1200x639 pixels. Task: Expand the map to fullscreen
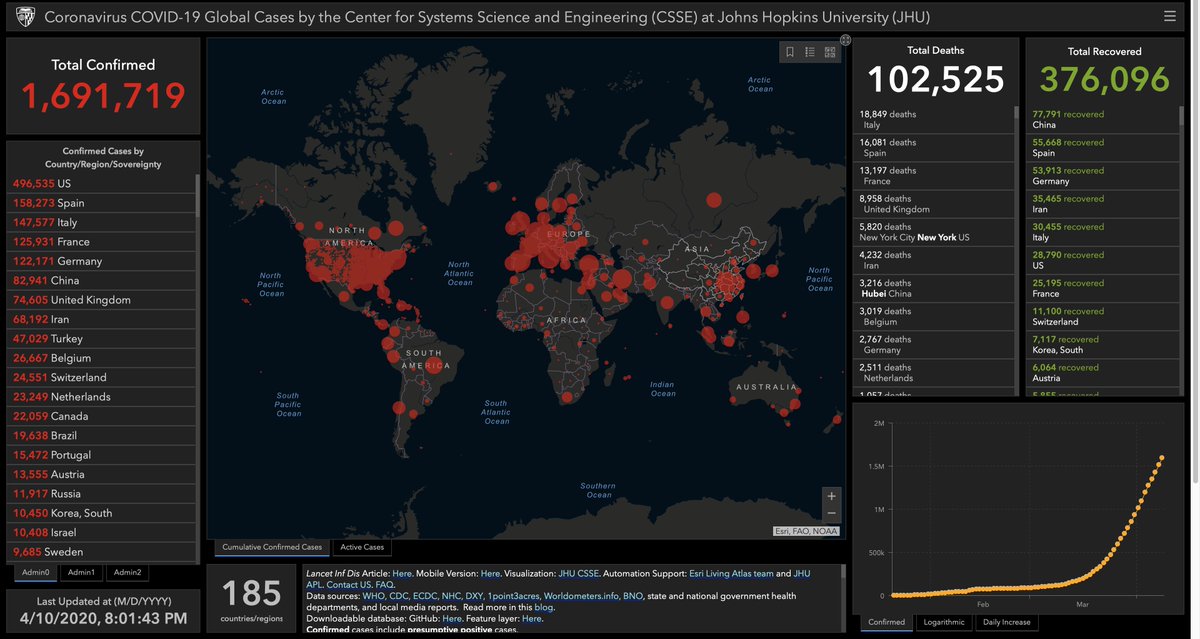tap(846, 40)
